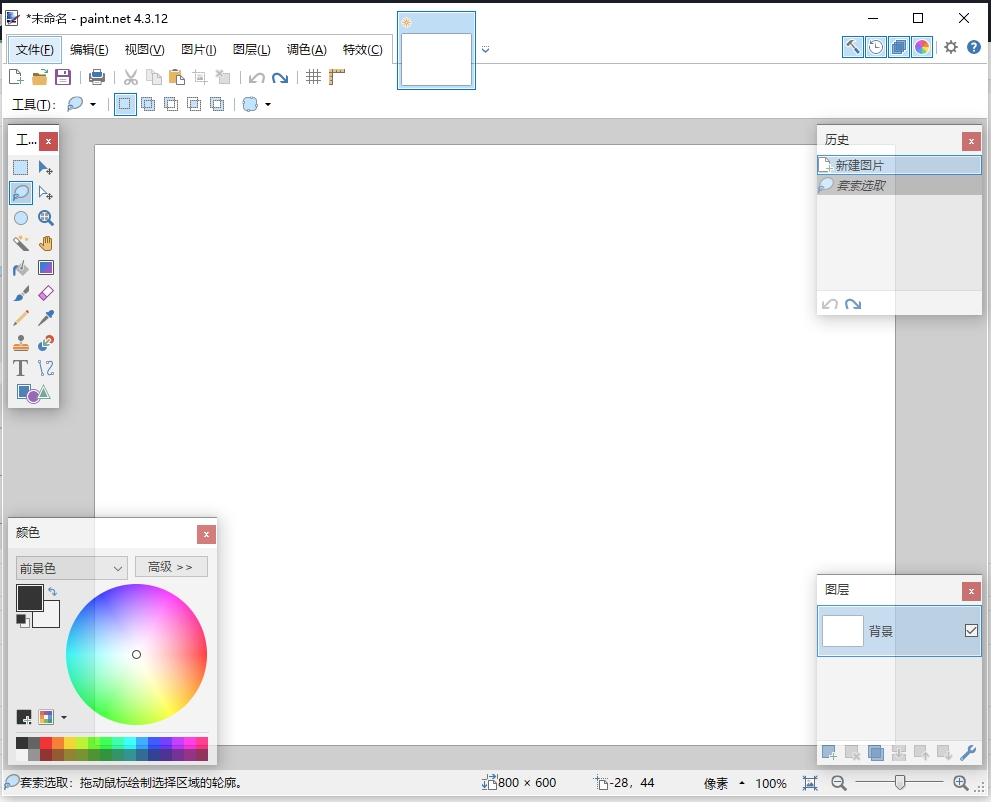Viewport: 991px width, 802px height.
Task: Open Layer Properties wrench button
Action: coord(968,753)
